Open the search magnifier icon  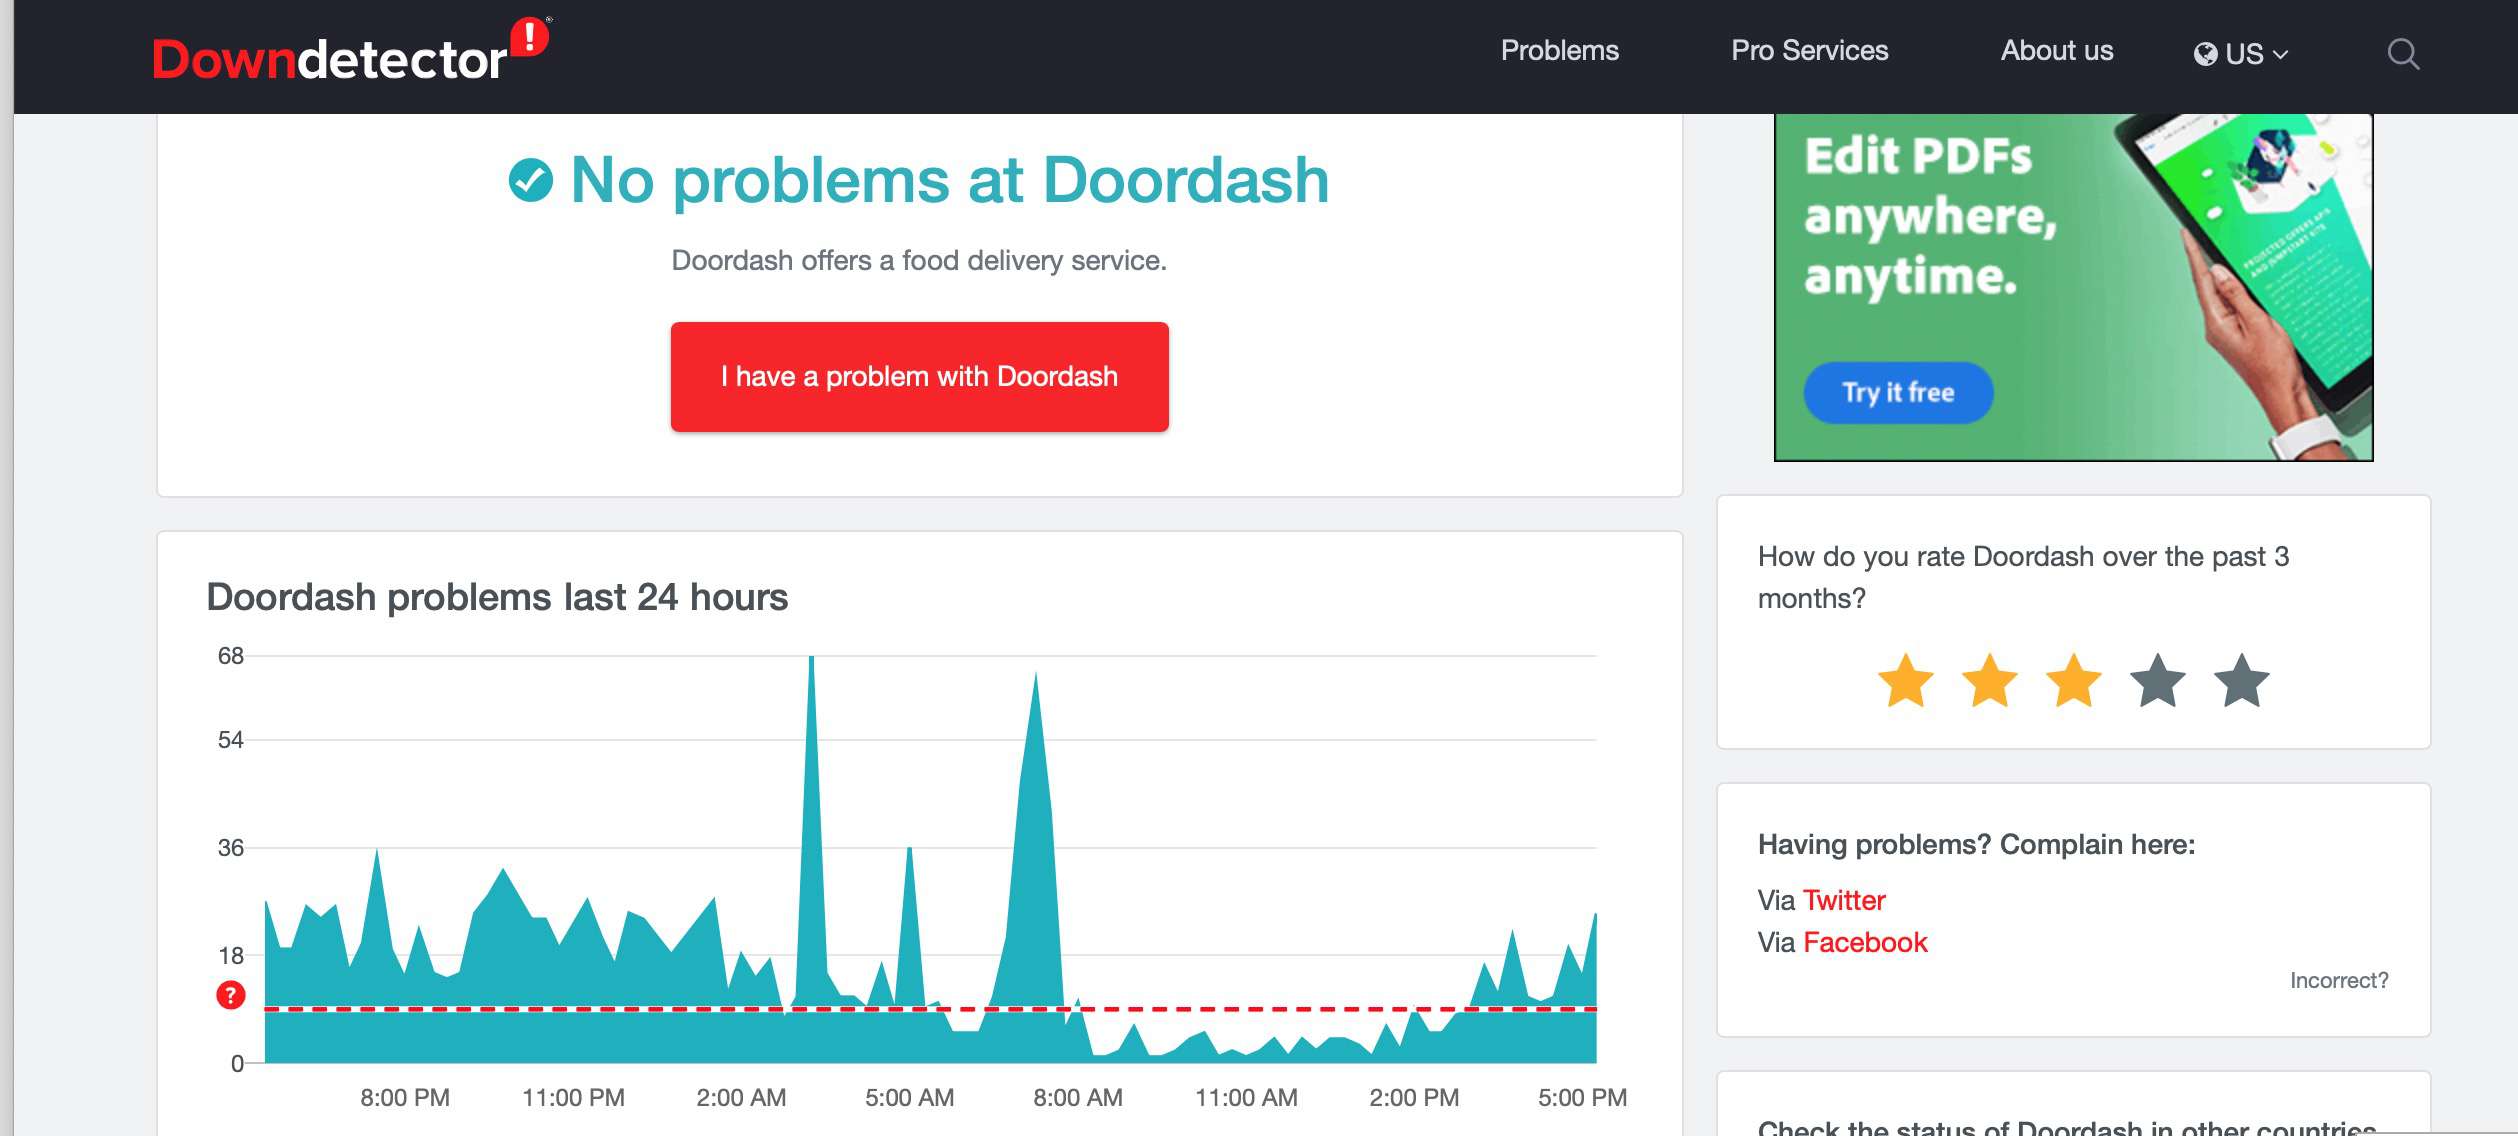pyautogui.click(x=2403, y=53)
